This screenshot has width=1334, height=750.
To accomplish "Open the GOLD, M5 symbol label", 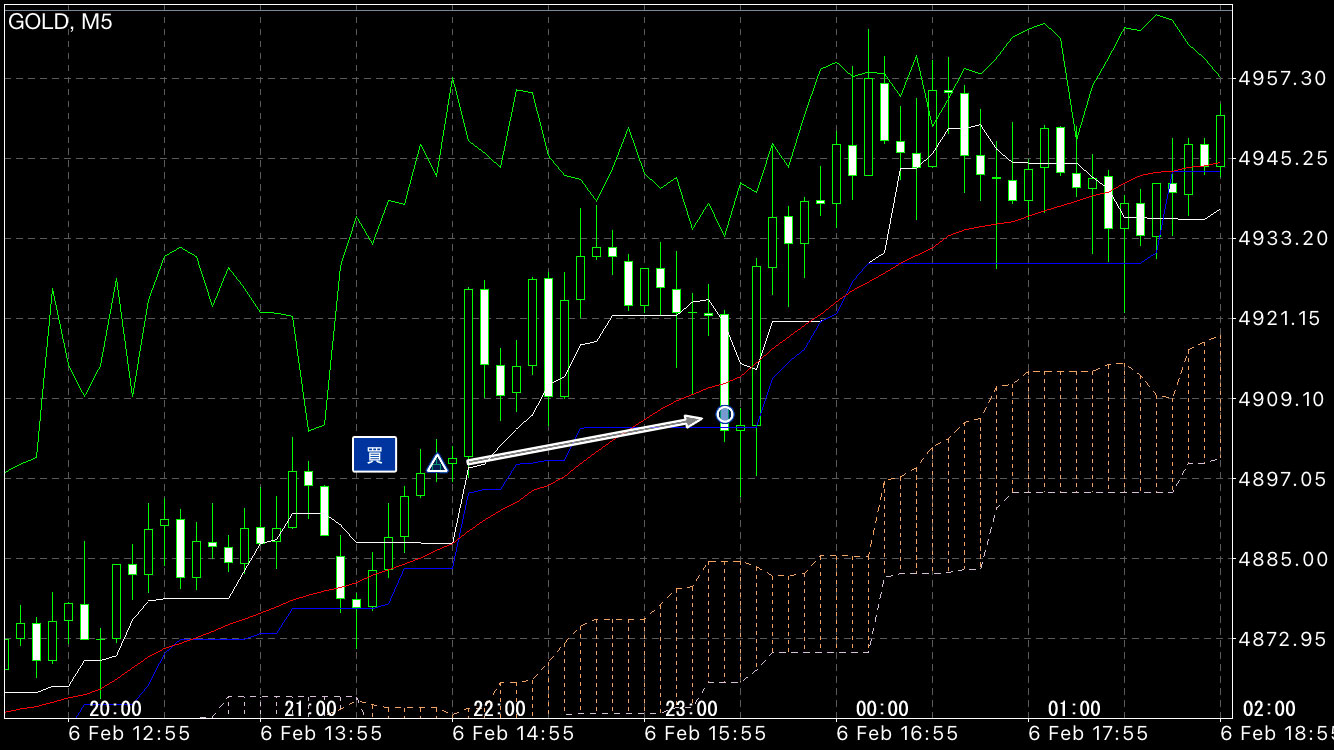I will (61, 22).
